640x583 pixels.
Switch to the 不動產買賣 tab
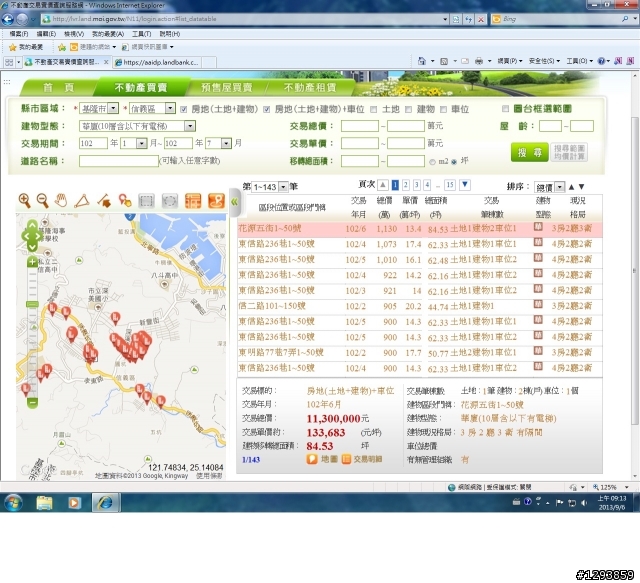pos(141,87)
